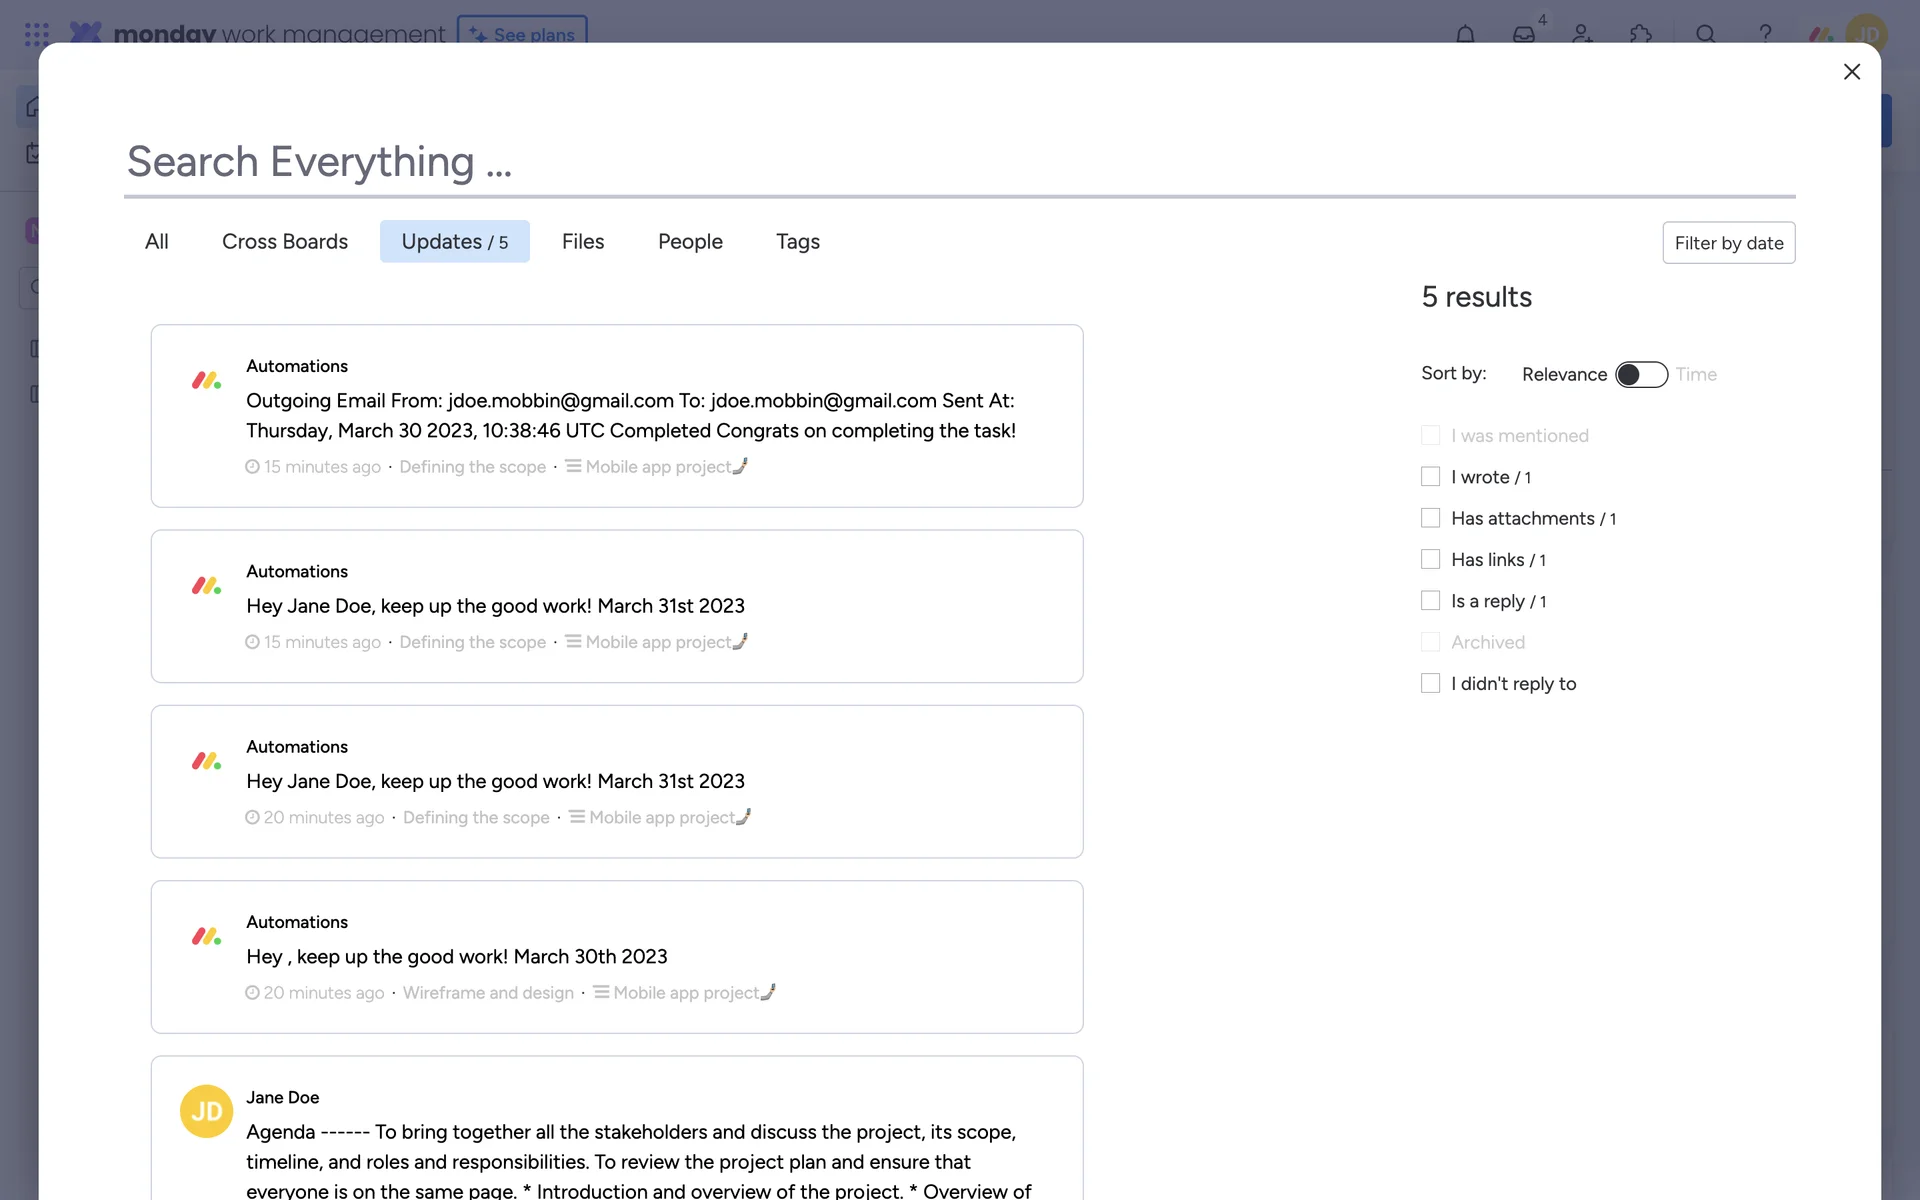The width and height of the screenshot is (1920, 1200).
Task: Check the 'Is a reply' filter
Action: click(x=1430, y=601)
